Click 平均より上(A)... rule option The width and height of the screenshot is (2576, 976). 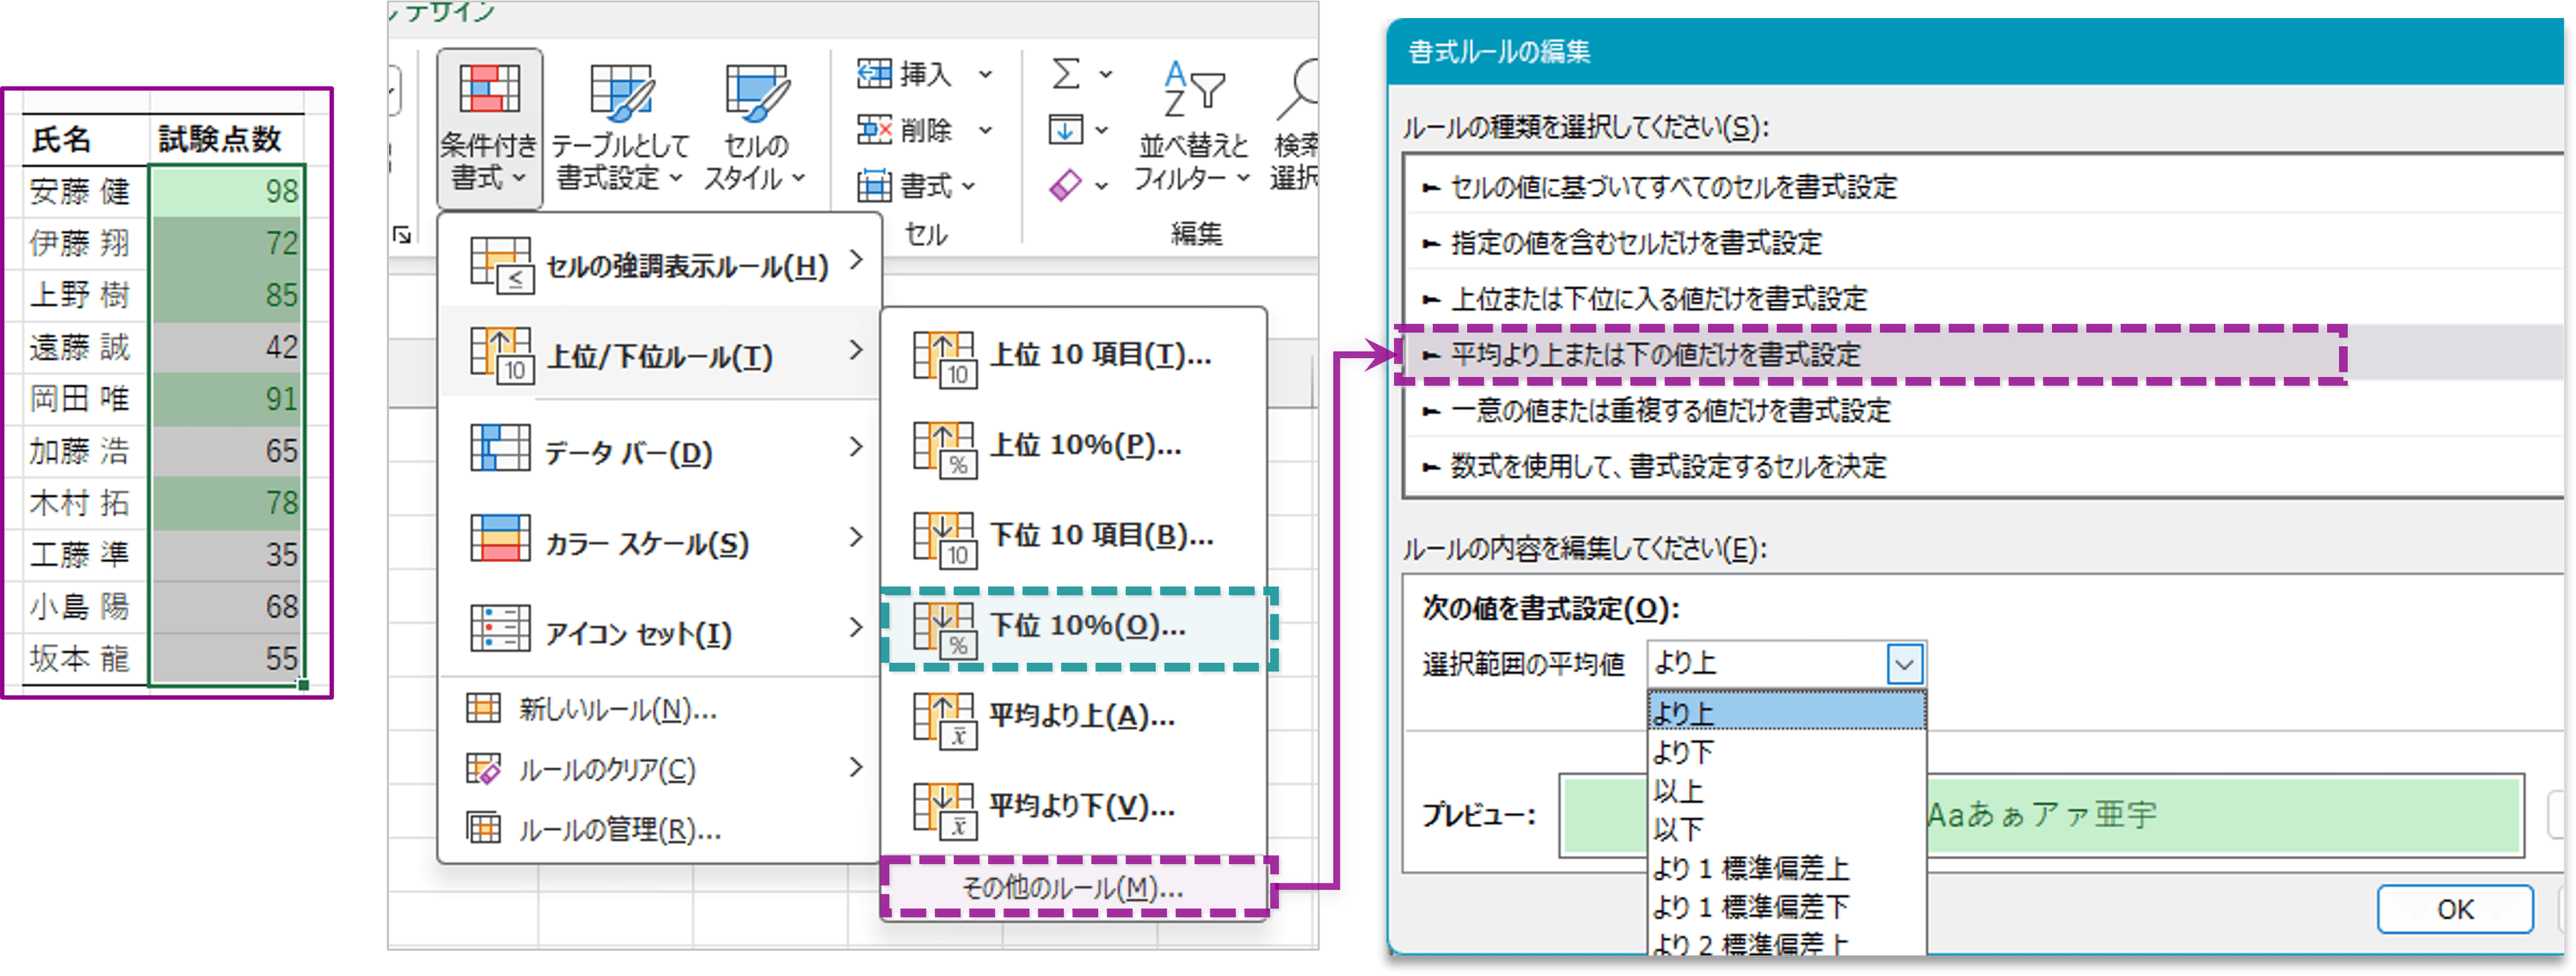(1080, 717)
